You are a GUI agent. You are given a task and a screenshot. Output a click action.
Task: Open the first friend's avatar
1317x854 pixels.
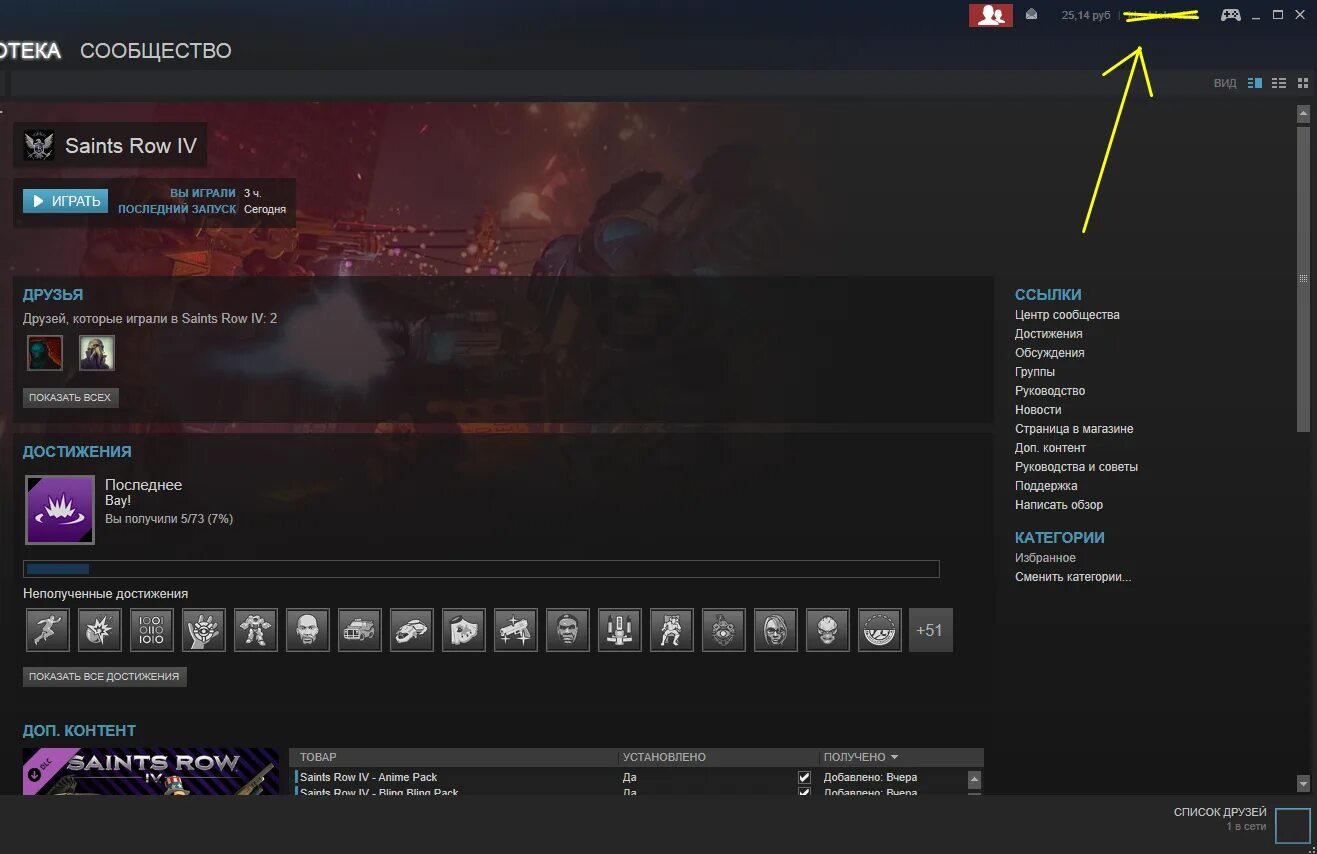pyautogui.click(x=45, y=353)
